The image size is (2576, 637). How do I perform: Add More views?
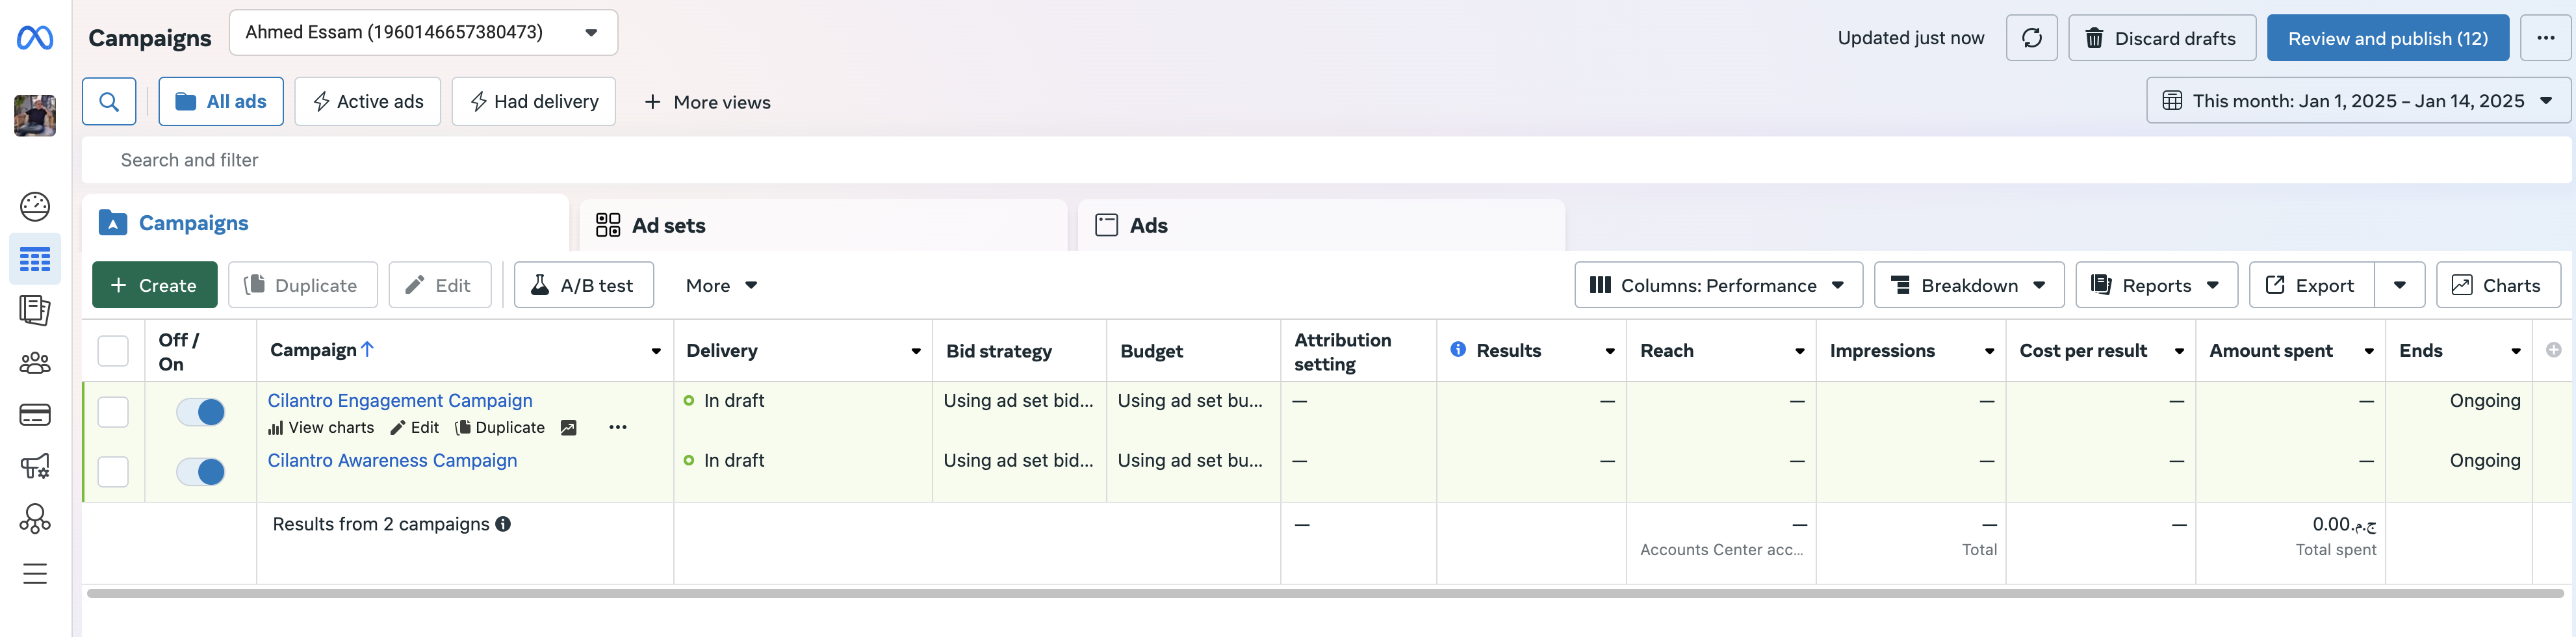click(707, 102)
